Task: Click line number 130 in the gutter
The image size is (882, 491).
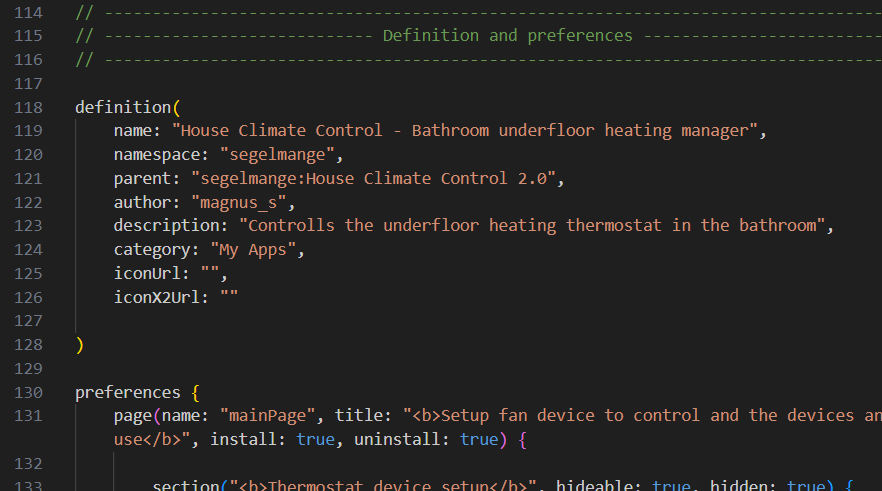Action: 28,392
